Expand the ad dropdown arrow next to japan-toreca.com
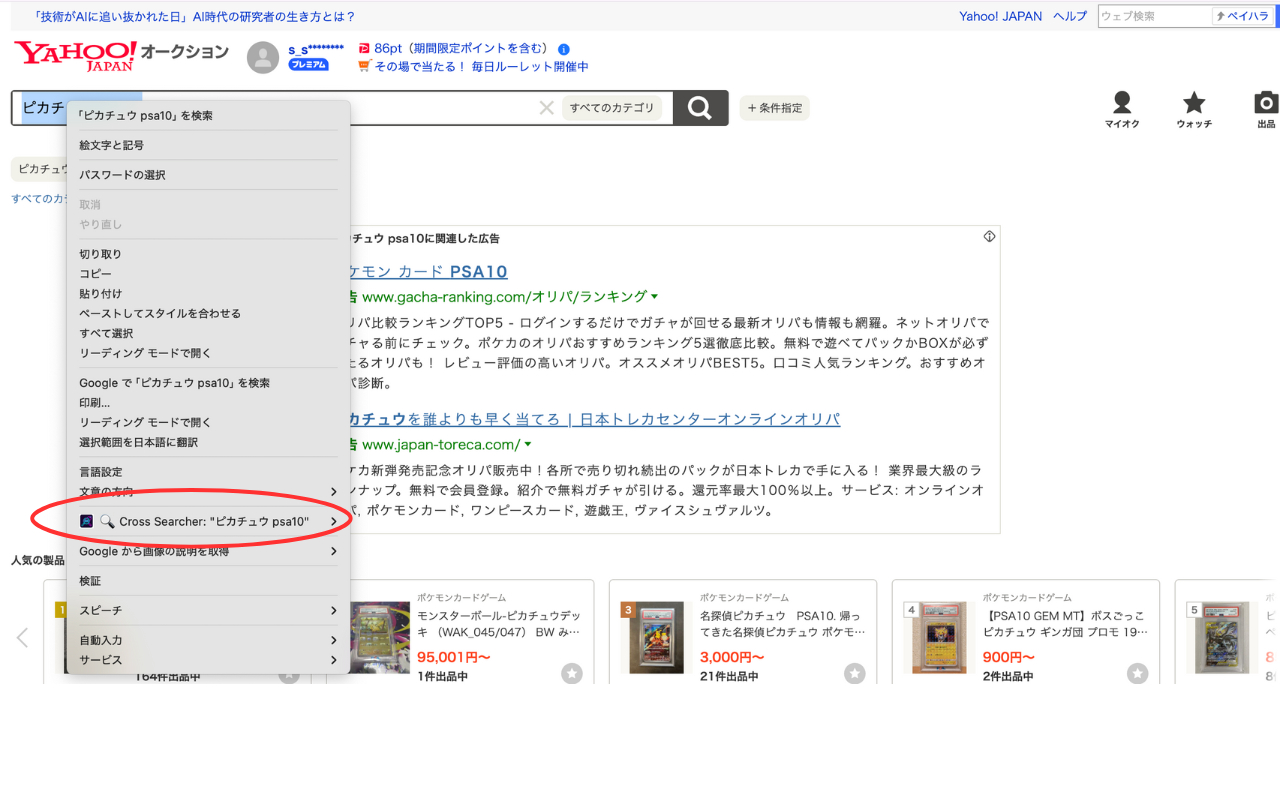The width and height of the screenshot is (1280, 800). point(528,445)
